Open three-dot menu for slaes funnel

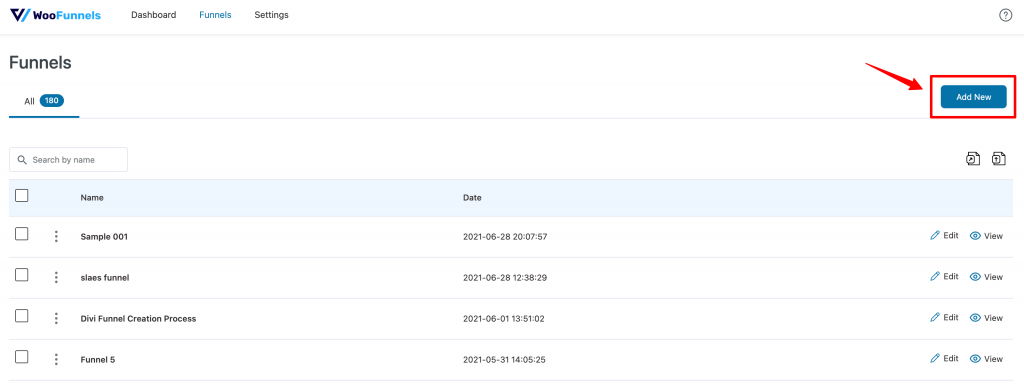(56, 277)
